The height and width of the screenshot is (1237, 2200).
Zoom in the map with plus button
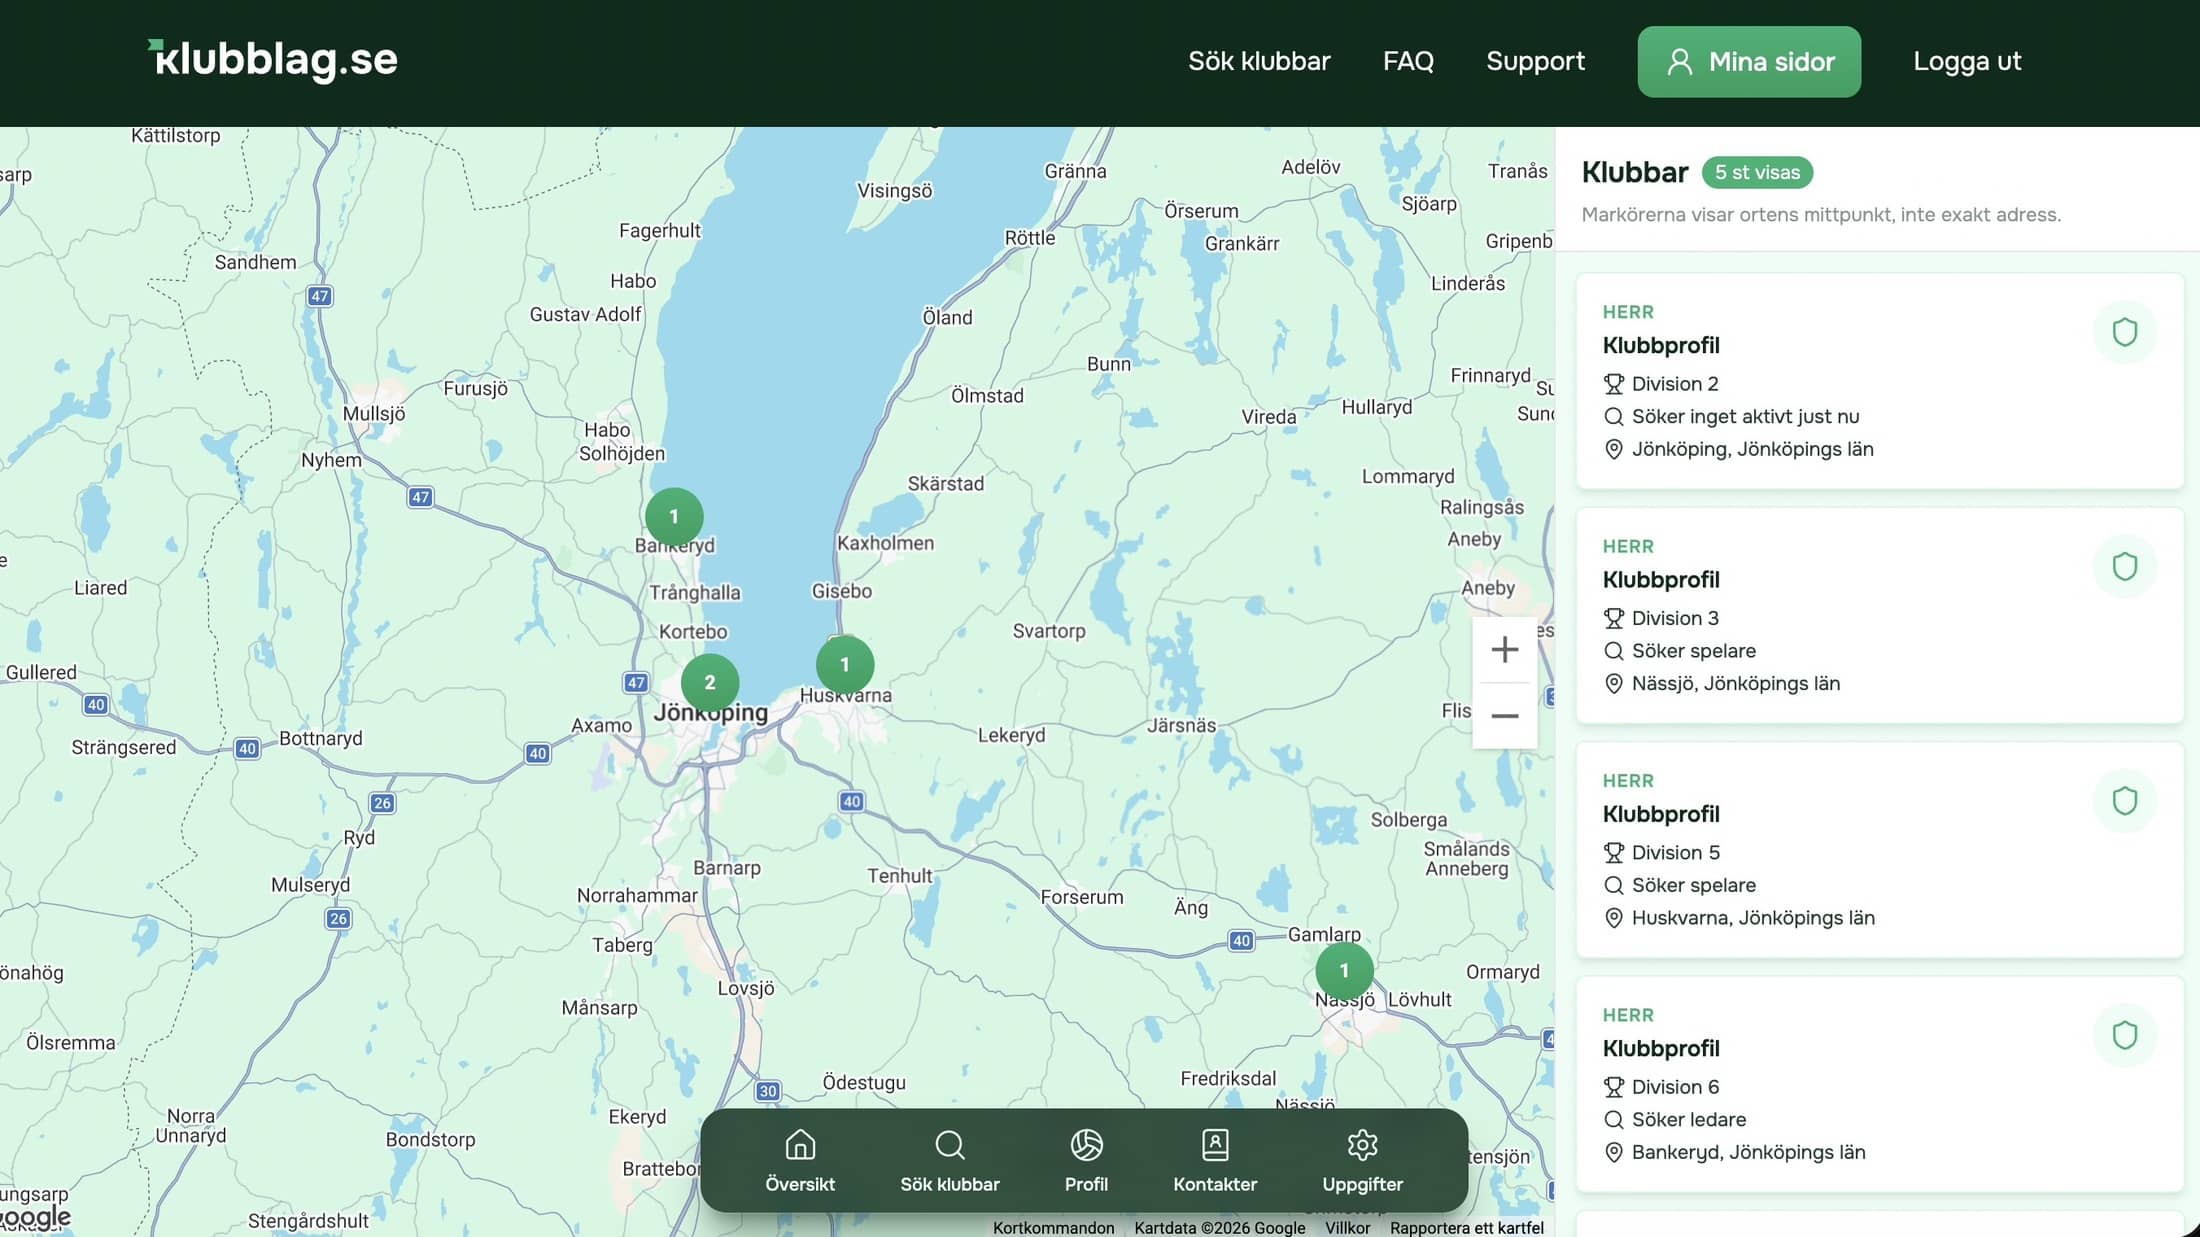click(x=1504, y=650)
